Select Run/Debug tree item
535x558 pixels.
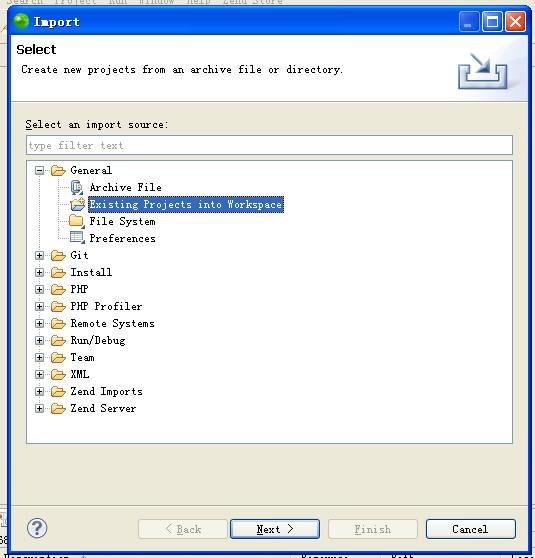point(98,341)
